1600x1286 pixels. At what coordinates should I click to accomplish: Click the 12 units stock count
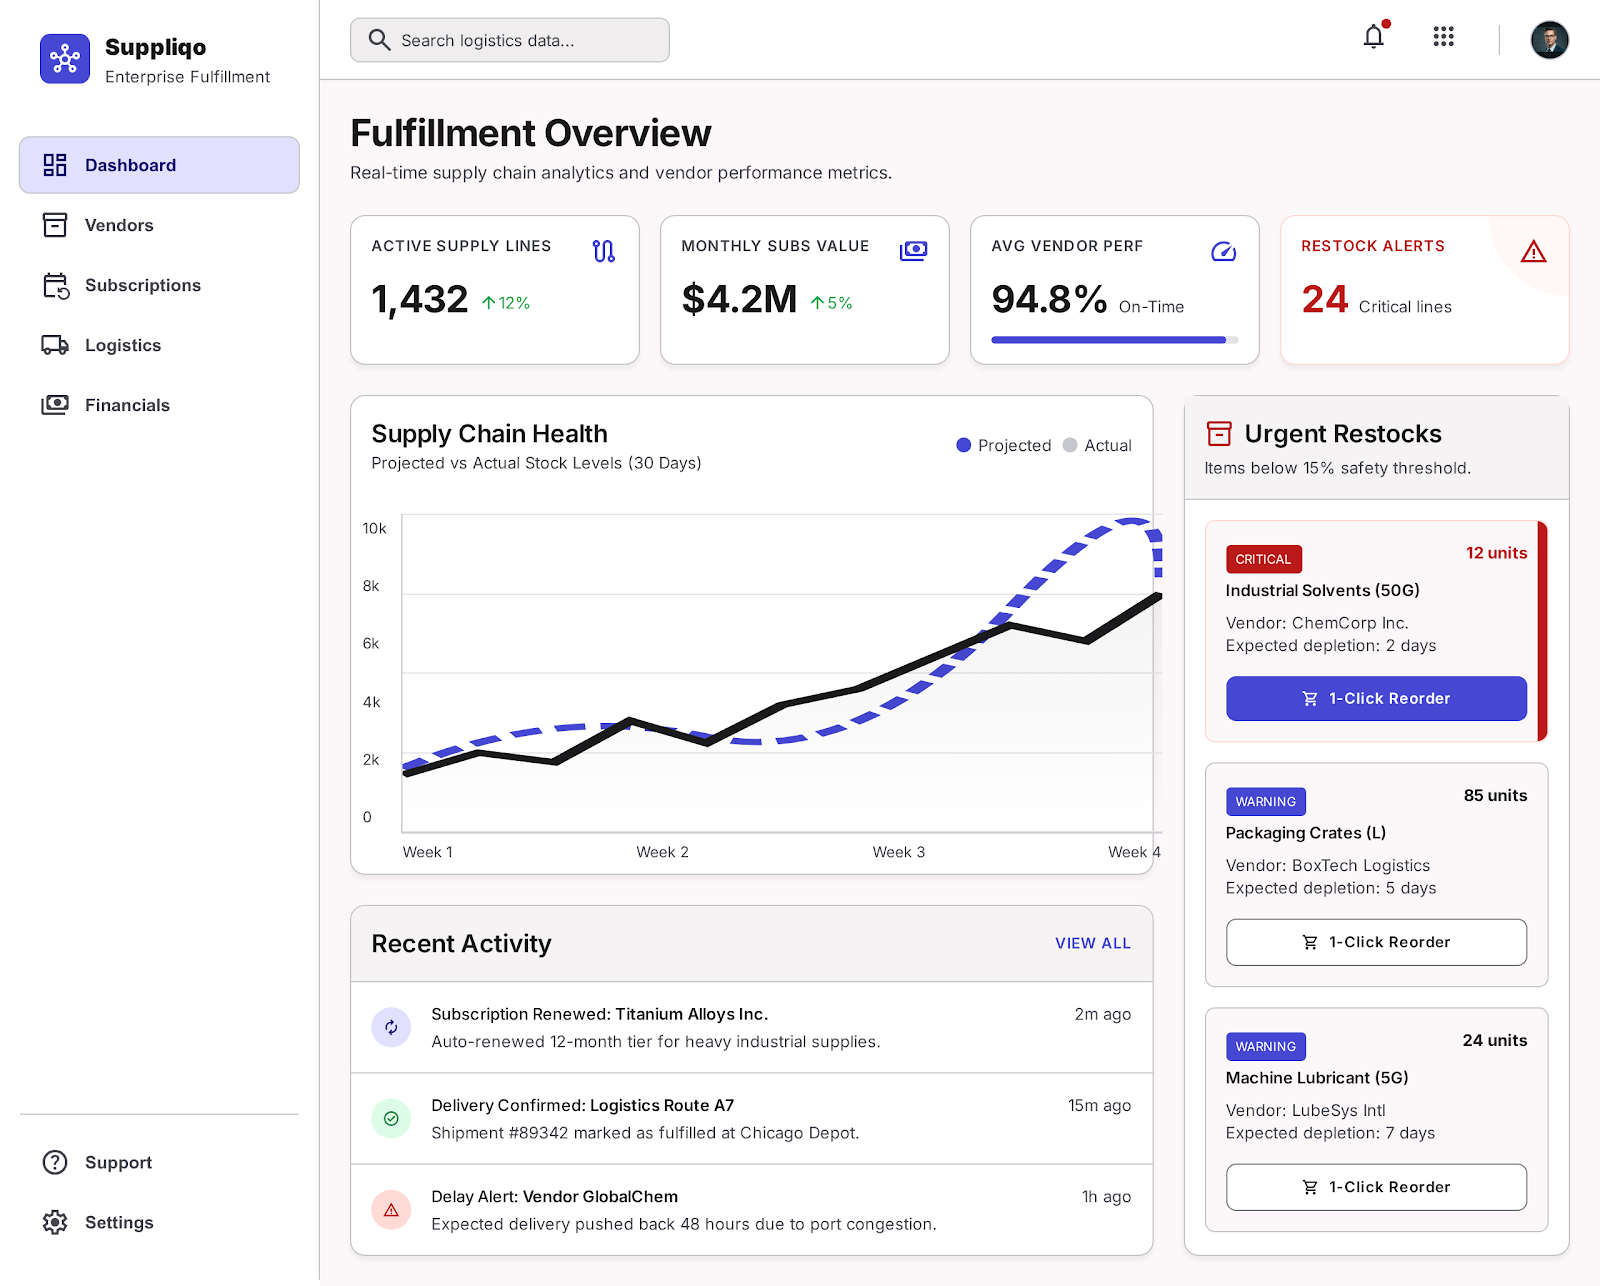[1497, 553]
